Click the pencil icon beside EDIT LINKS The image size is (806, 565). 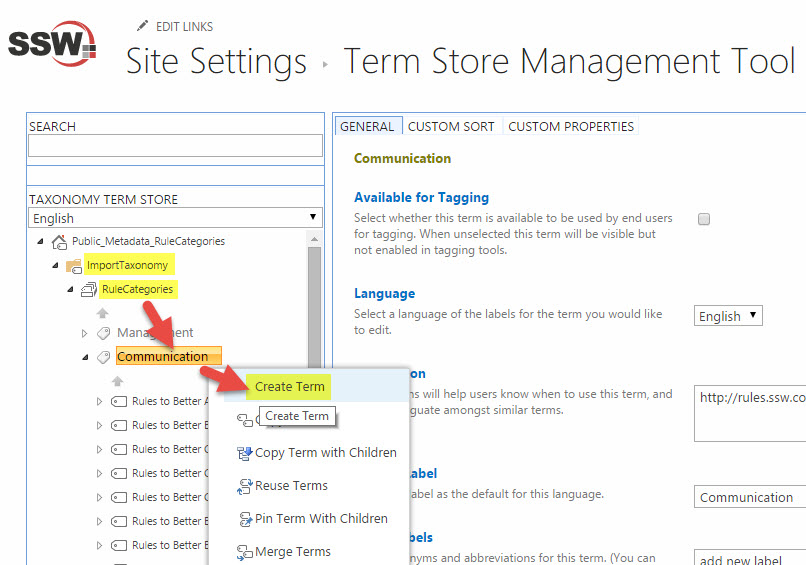141,26
